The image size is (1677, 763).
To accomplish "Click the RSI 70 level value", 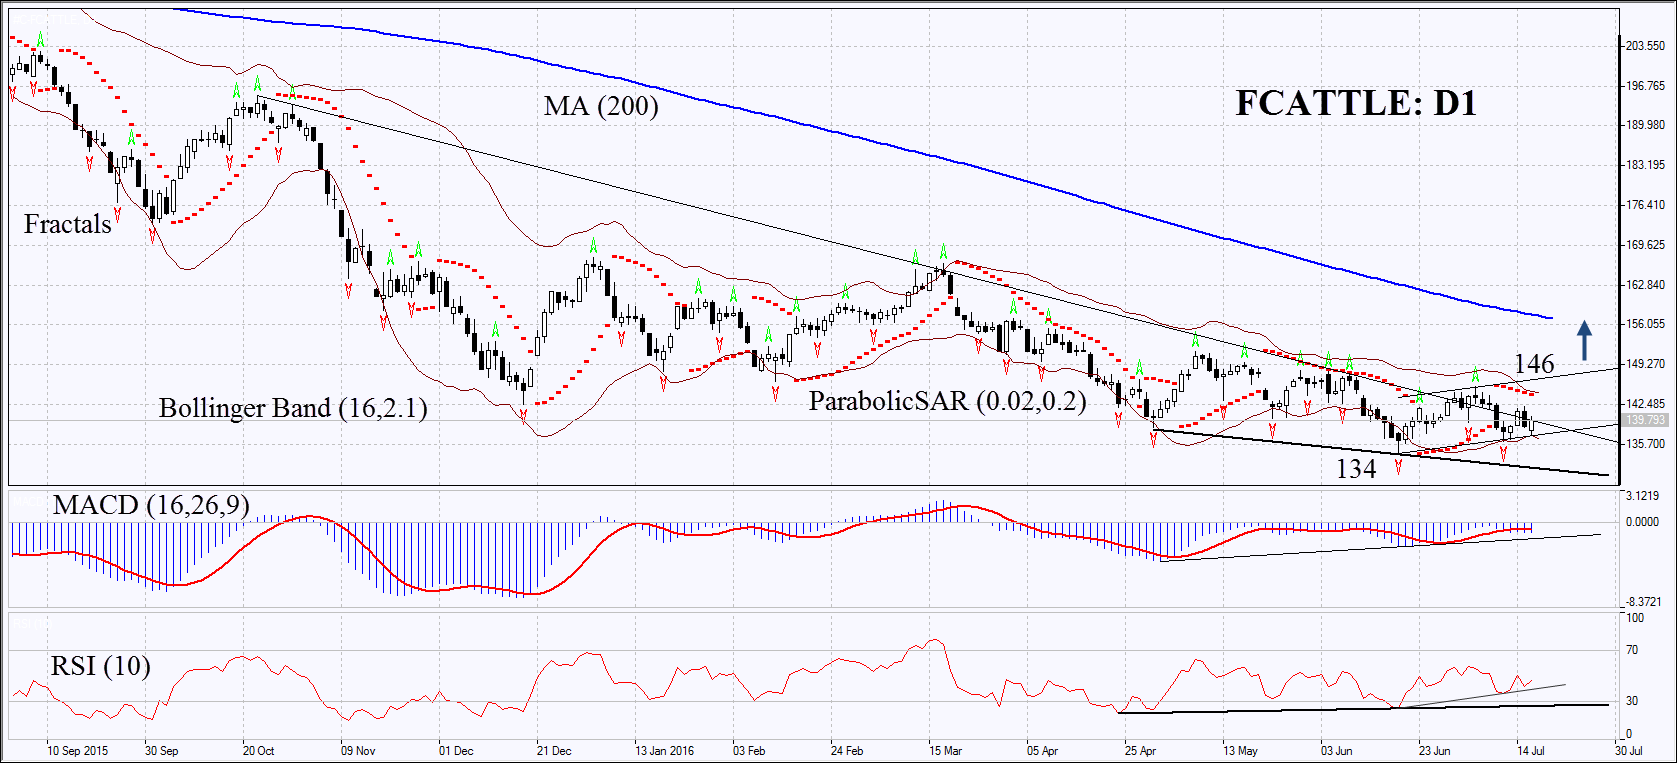I will click(1632, 650).
